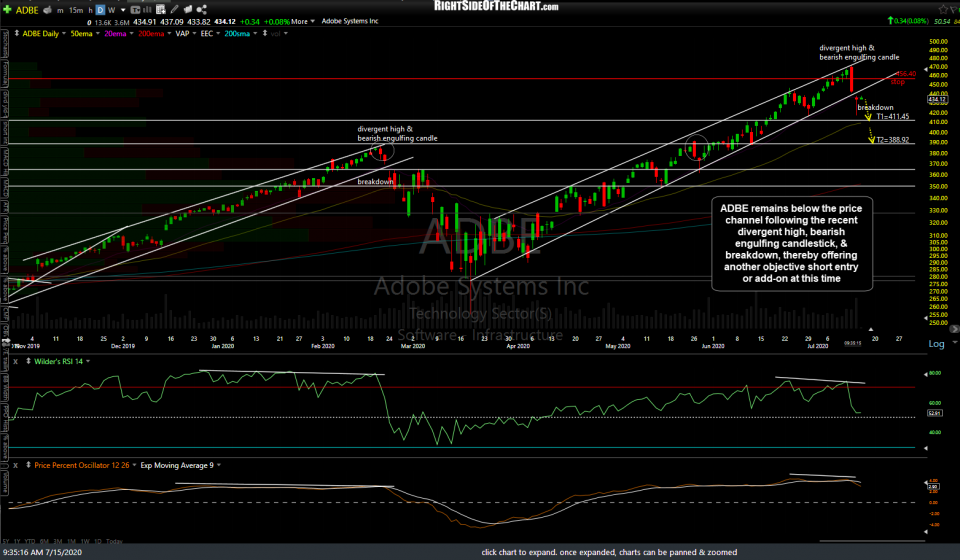This screenshot has height=560, width=960.
Task: Click the Adobe Systems Inc company name
Action: 350,21
